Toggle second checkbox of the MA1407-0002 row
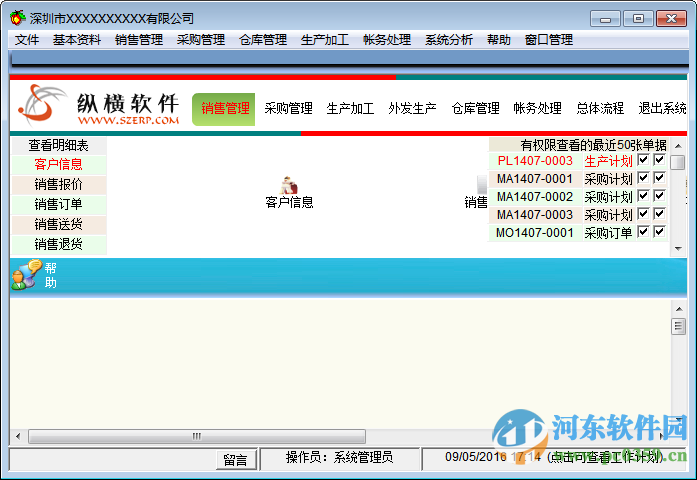Viewport: 697px width, 480px height. (x=659, y=196)
